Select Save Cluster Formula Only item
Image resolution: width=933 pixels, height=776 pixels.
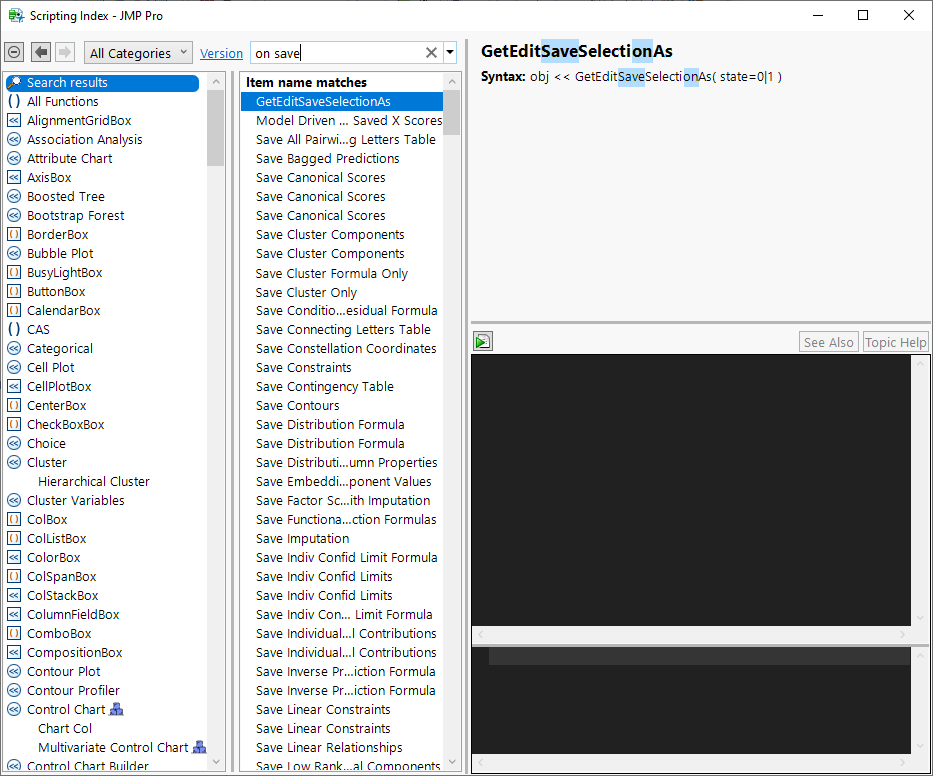click(x=331, y=273)
